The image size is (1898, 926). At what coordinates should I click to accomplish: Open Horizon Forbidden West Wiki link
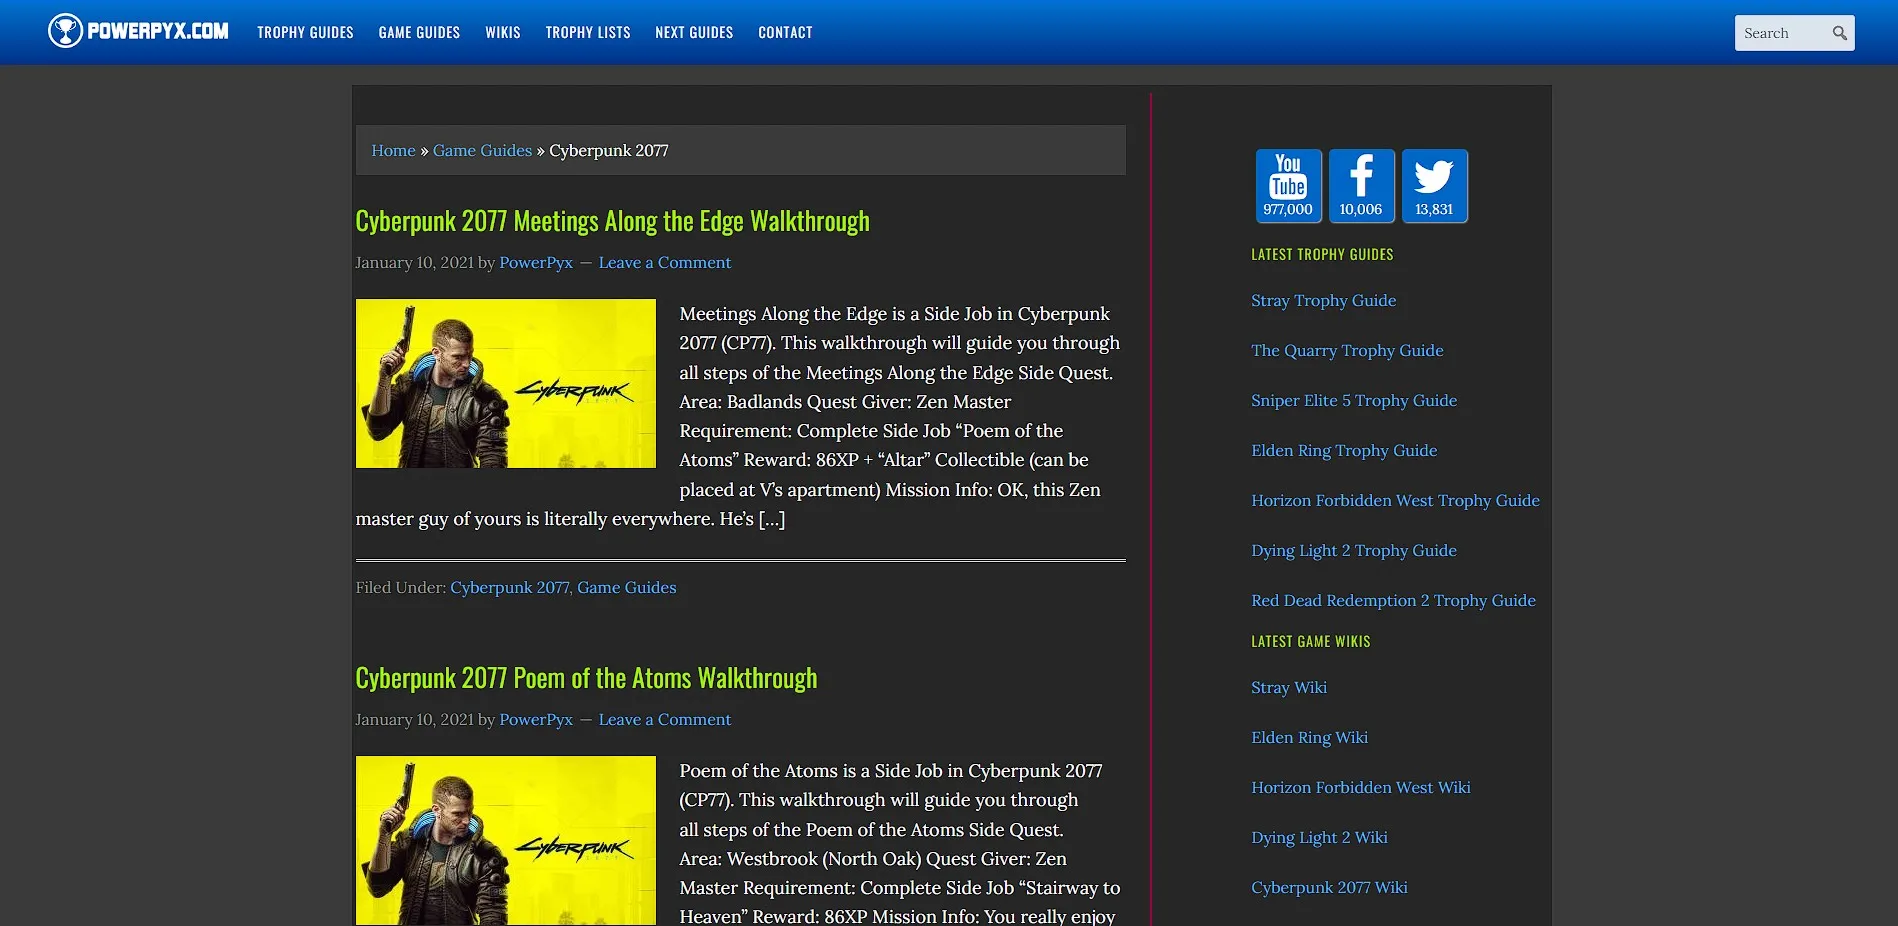click(1361, 787)
